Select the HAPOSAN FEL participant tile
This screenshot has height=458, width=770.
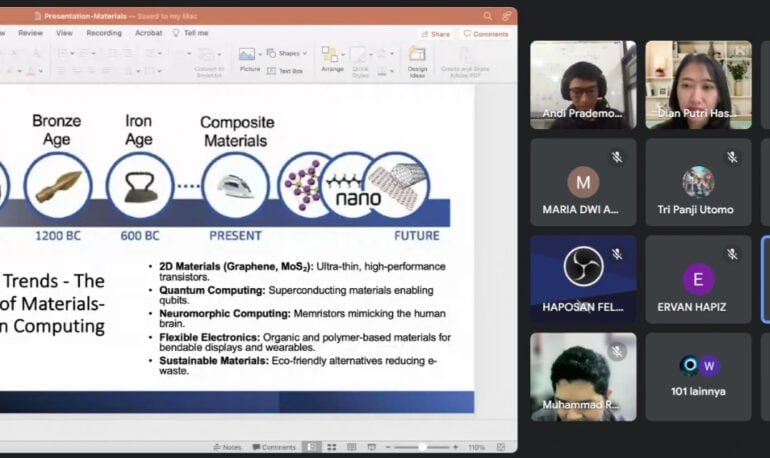point(583,279)
